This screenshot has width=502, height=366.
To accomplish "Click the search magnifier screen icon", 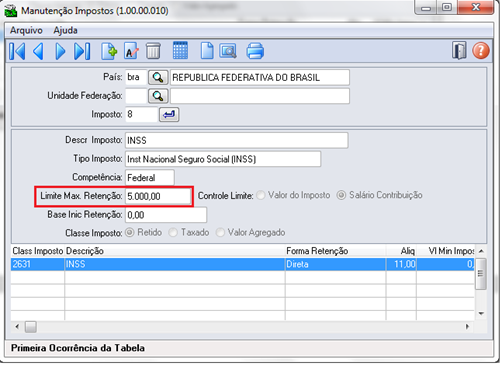I will click(x=228, y=51).
